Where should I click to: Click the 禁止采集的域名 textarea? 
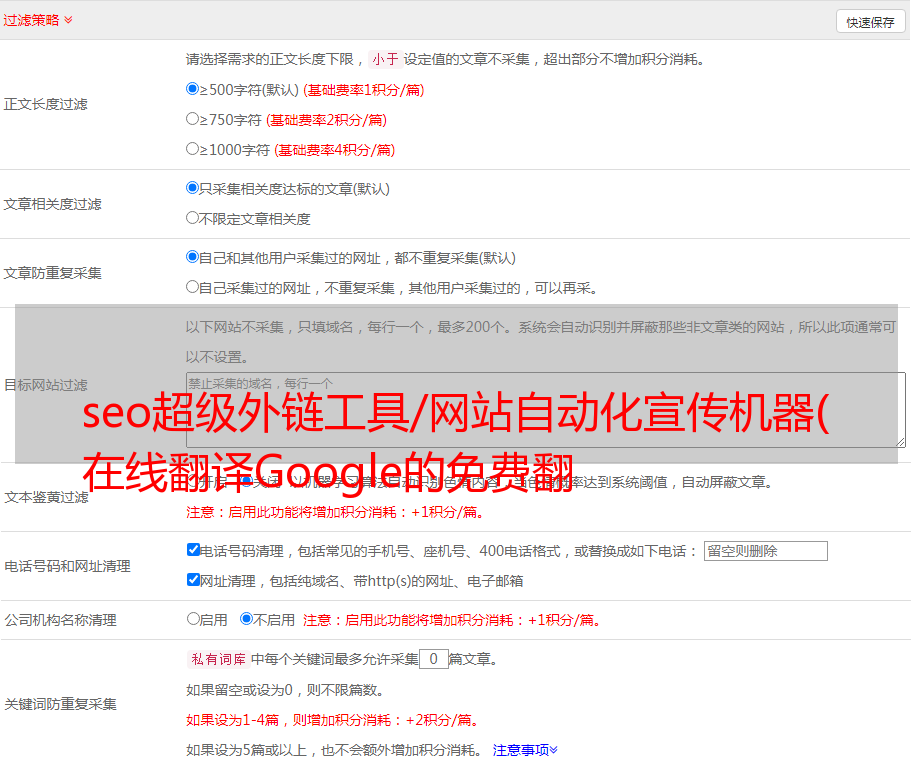click(546, 410)
